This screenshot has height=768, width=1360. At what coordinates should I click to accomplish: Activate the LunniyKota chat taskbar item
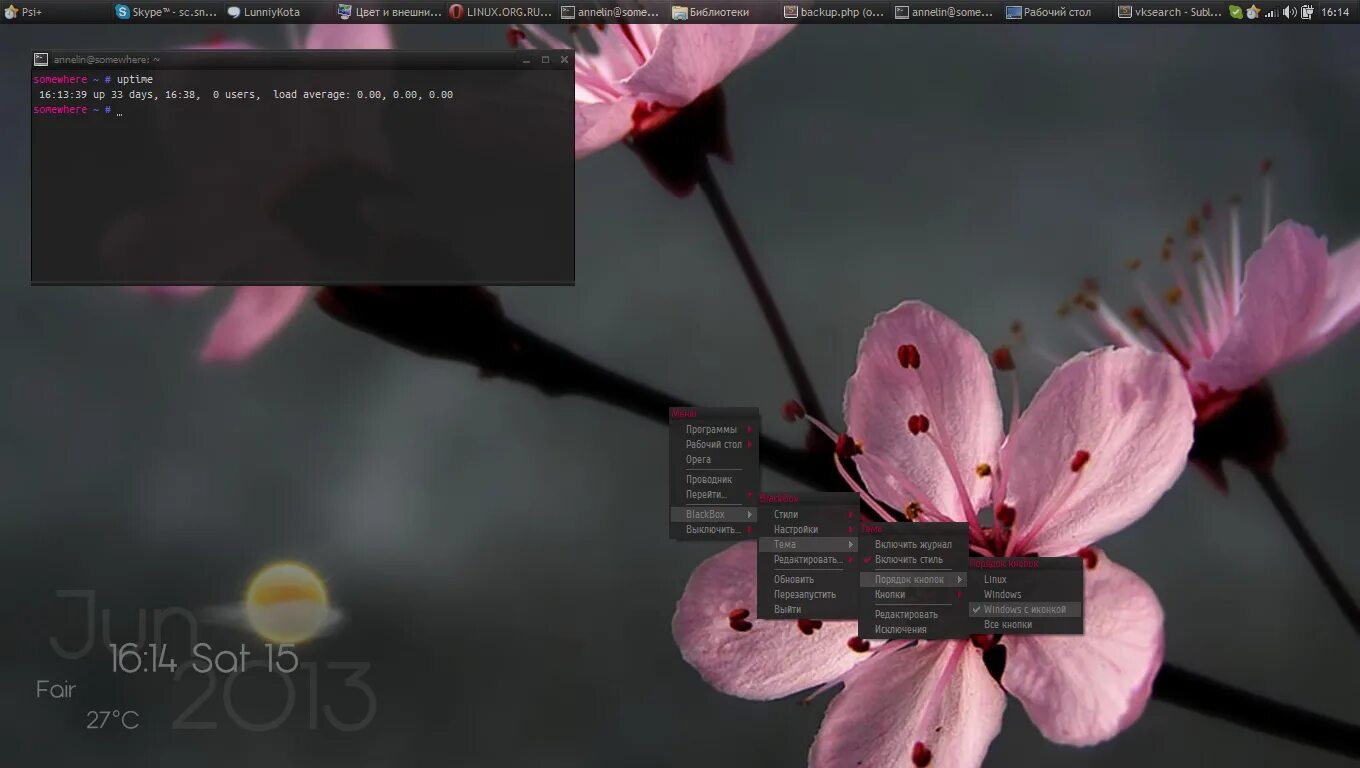pos(277,12)
